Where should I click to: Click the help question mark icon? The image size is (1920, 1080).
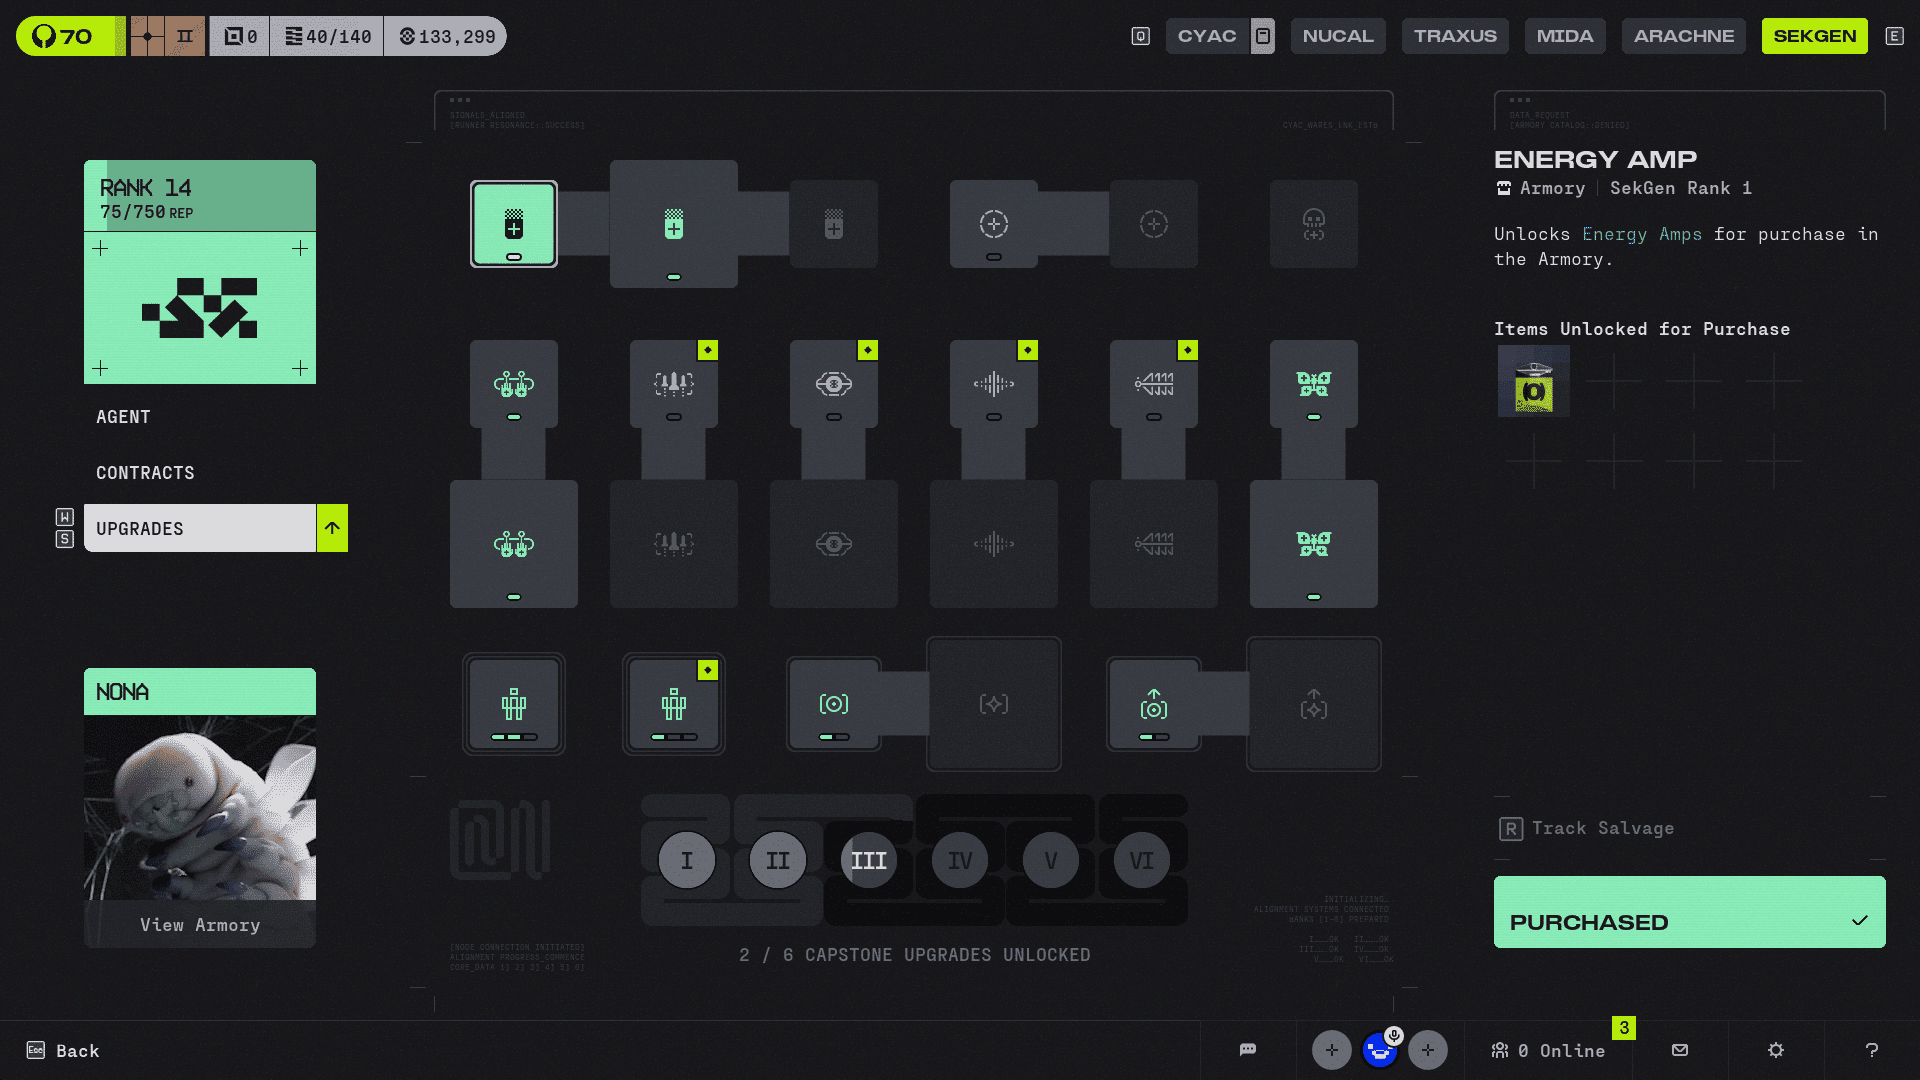click(1871, 1050)
